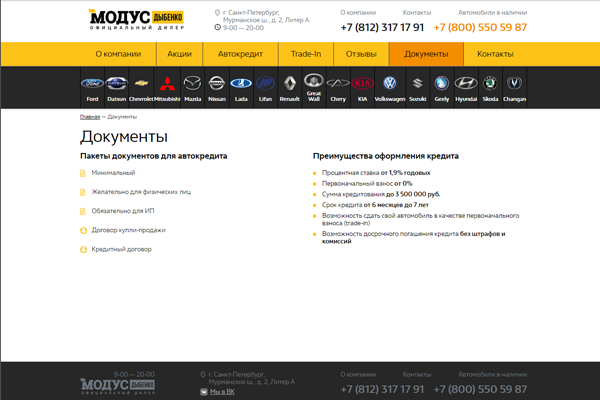Image resolution: width=600 pixels, height=400 pixels.
Task: Choose the Mitsubishi brand logo
Action: click(167, 85)
